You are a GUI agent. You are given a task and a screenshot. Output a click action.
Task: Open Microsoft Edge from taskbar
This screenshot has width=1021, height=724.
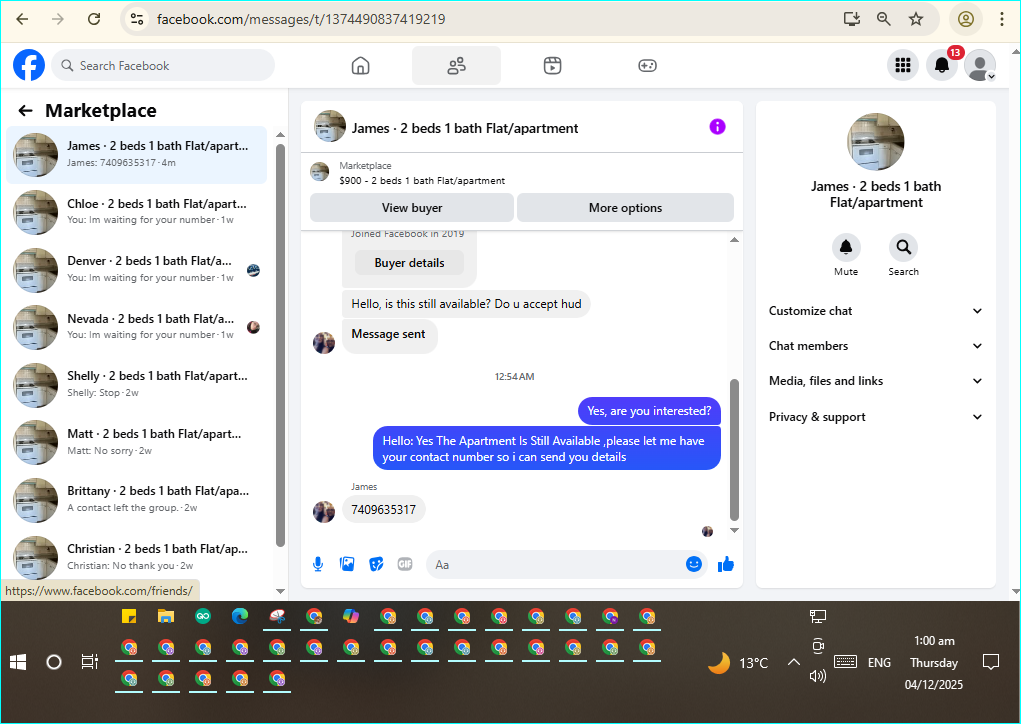240,616
